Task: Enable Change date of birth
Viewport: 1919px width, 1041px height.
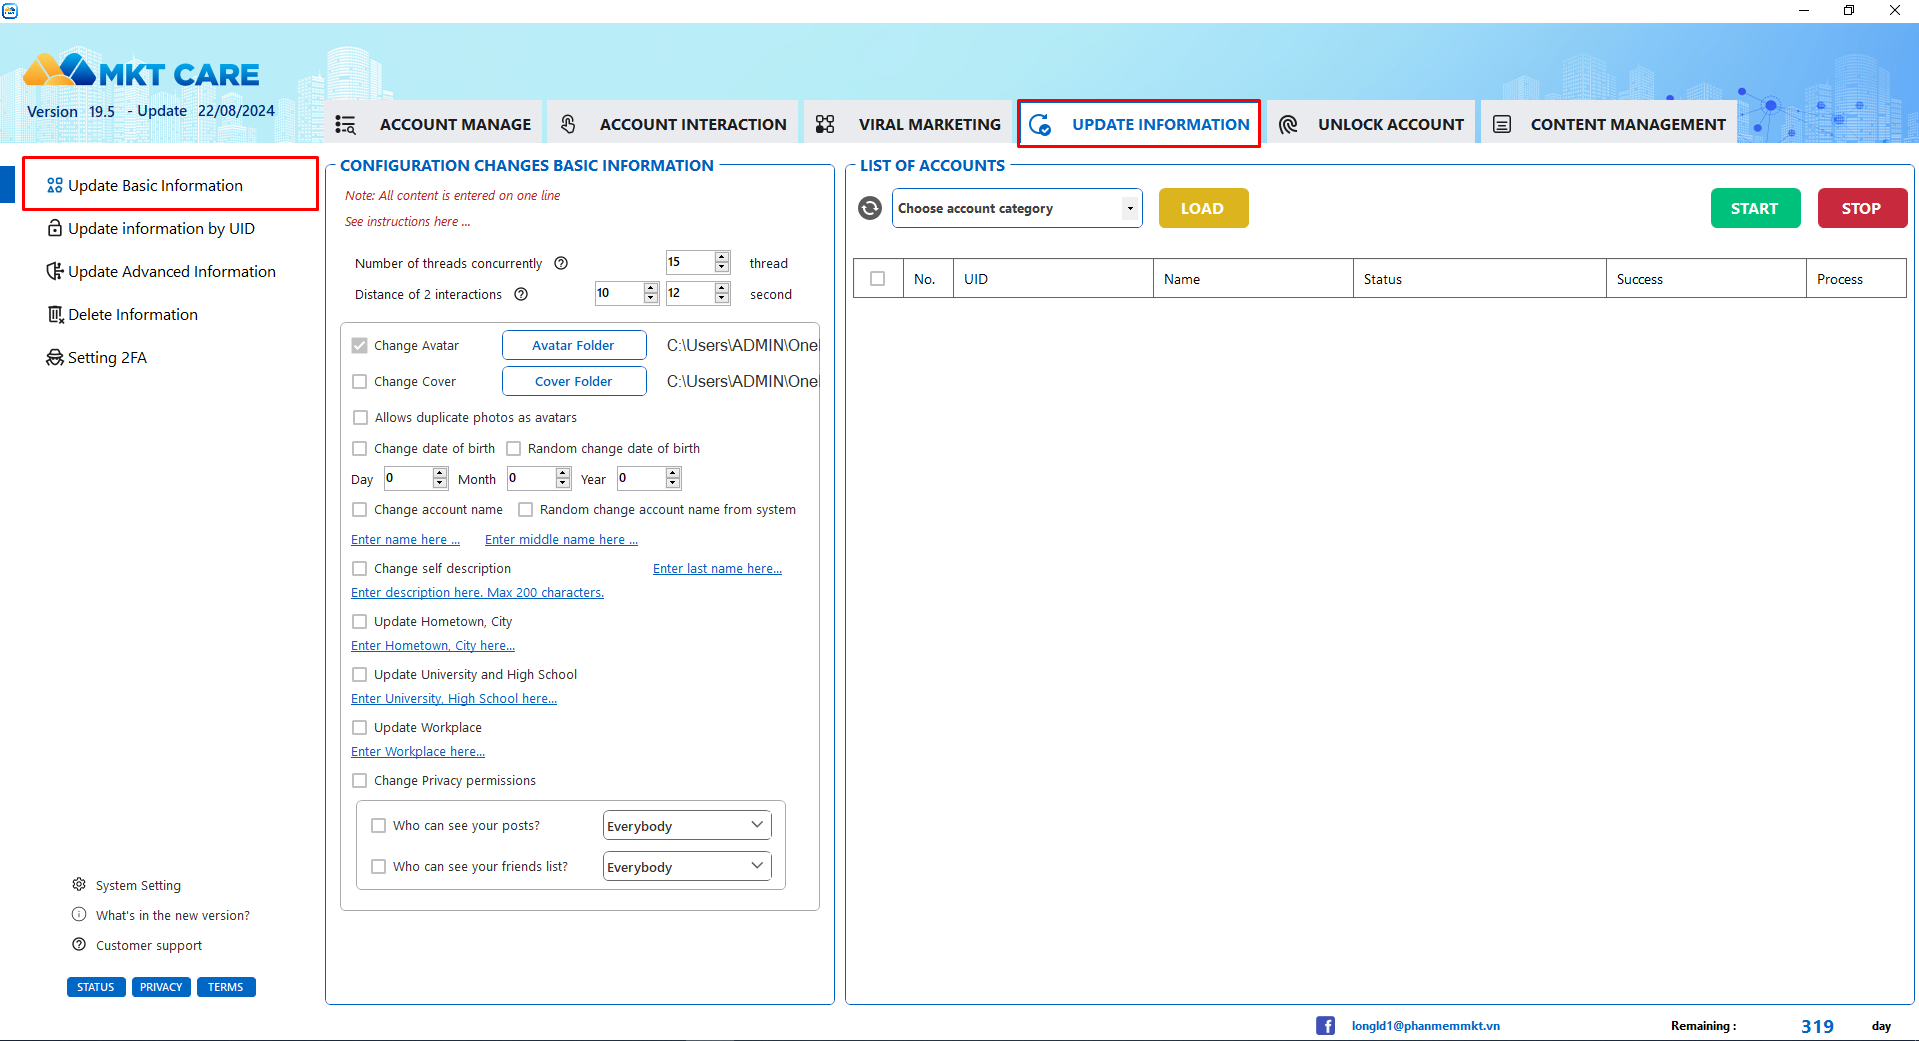Action: tap(360, 448)
